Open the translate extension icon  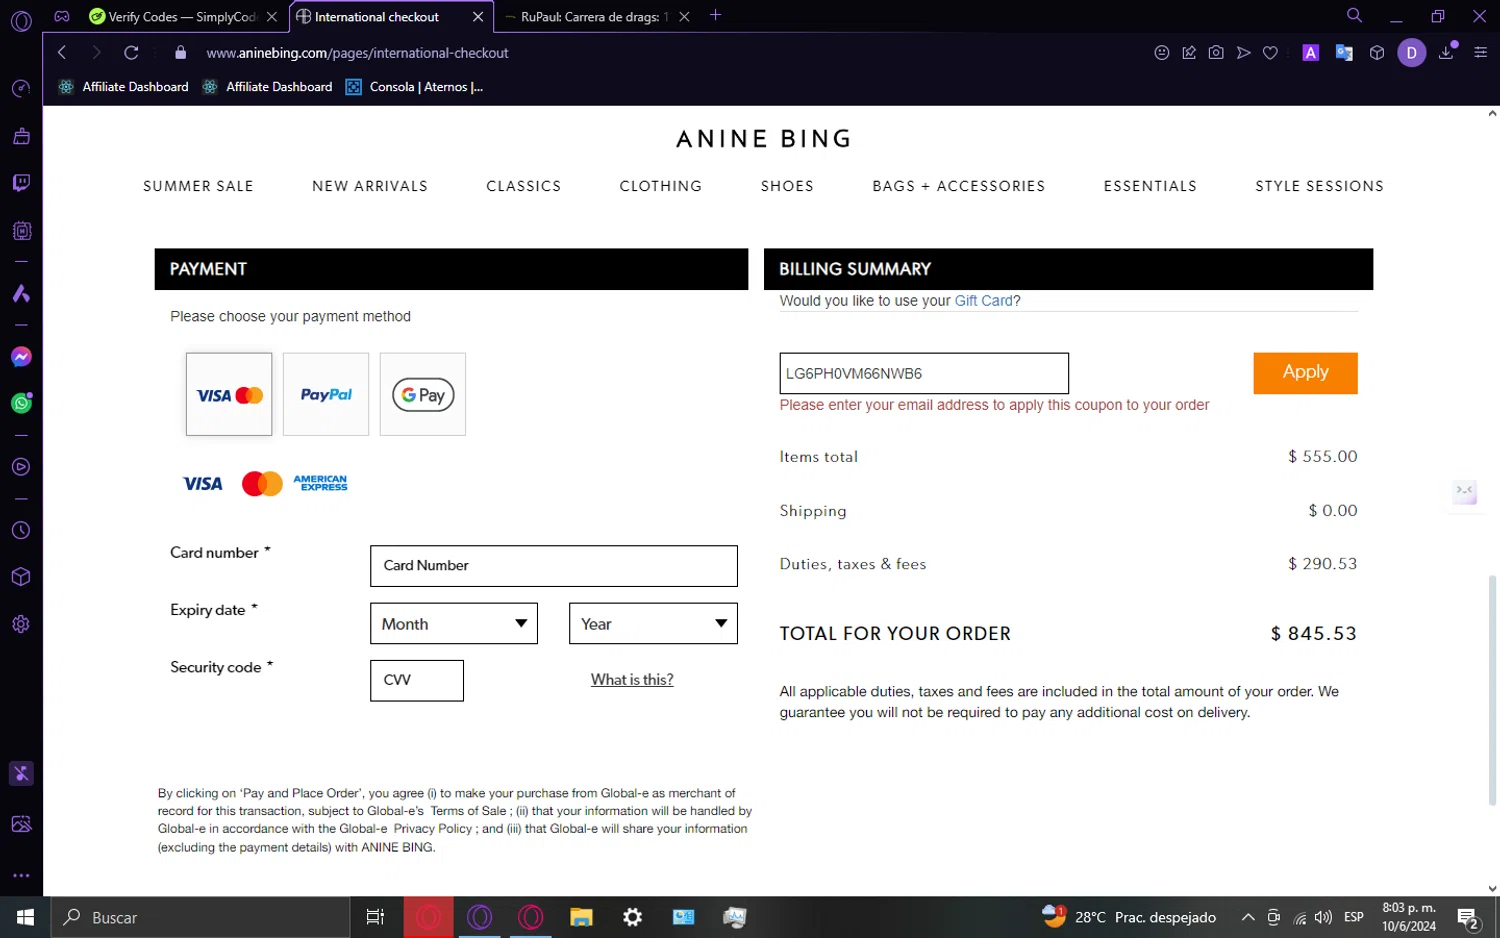pyautogui.click(x=1344, y=53)
